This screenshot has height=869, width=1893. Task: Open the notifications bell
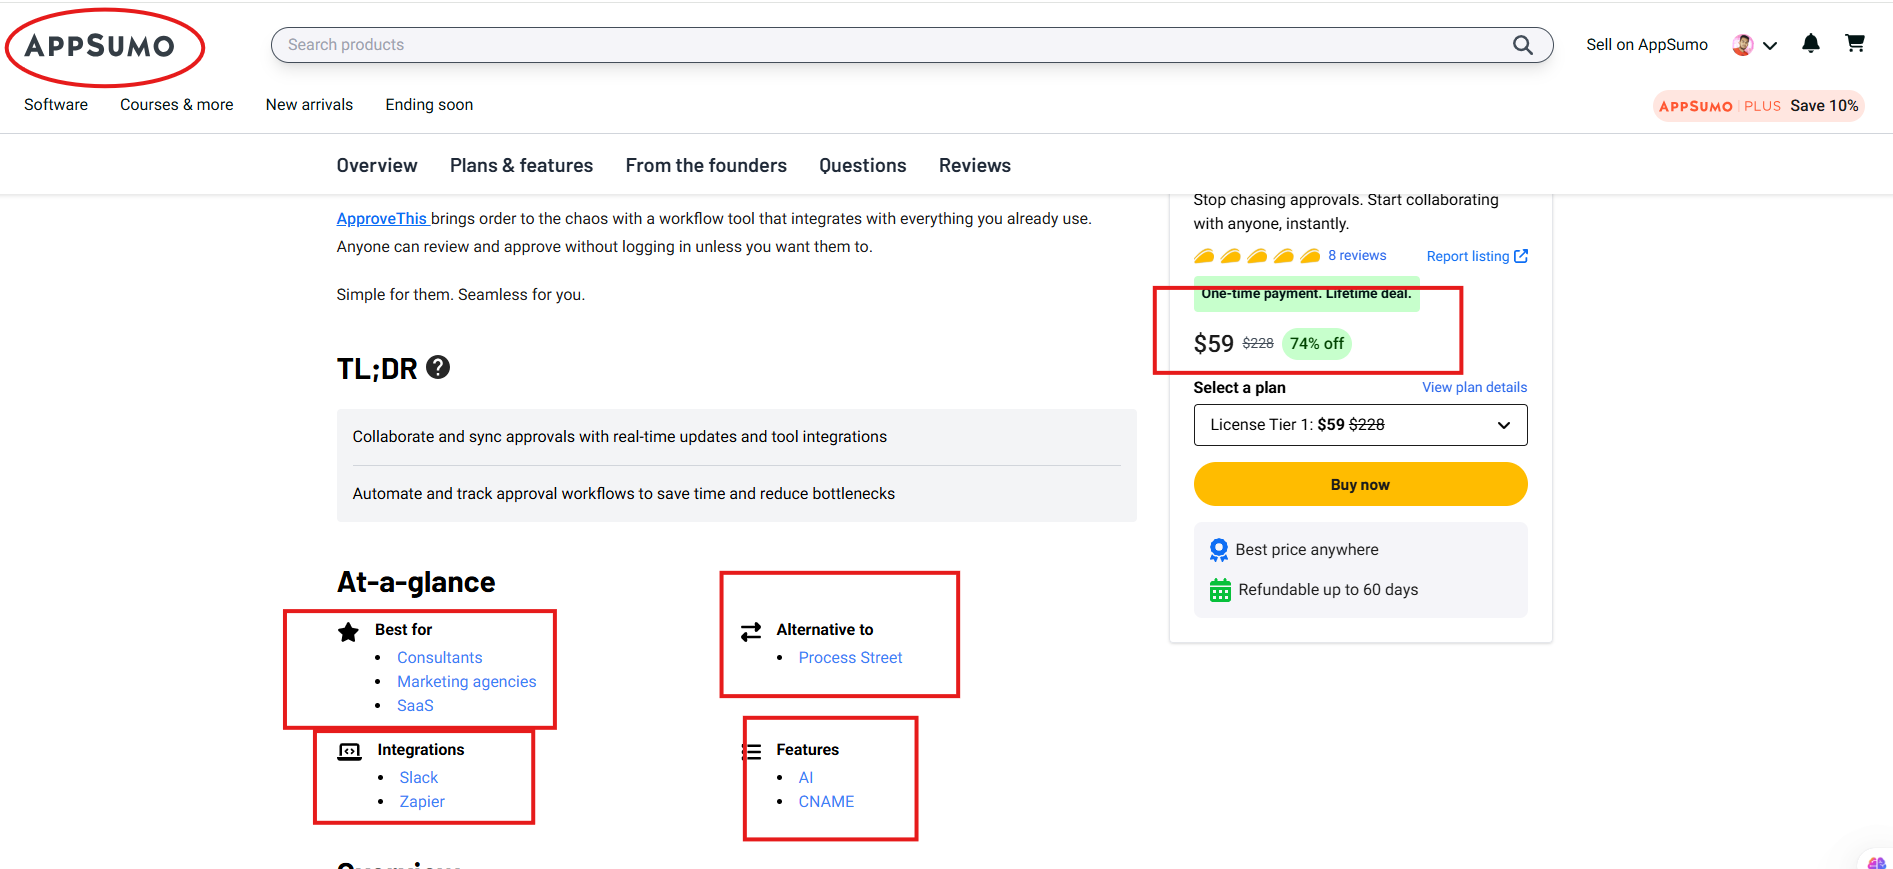pyautogui.click(x=1810, y=43)
